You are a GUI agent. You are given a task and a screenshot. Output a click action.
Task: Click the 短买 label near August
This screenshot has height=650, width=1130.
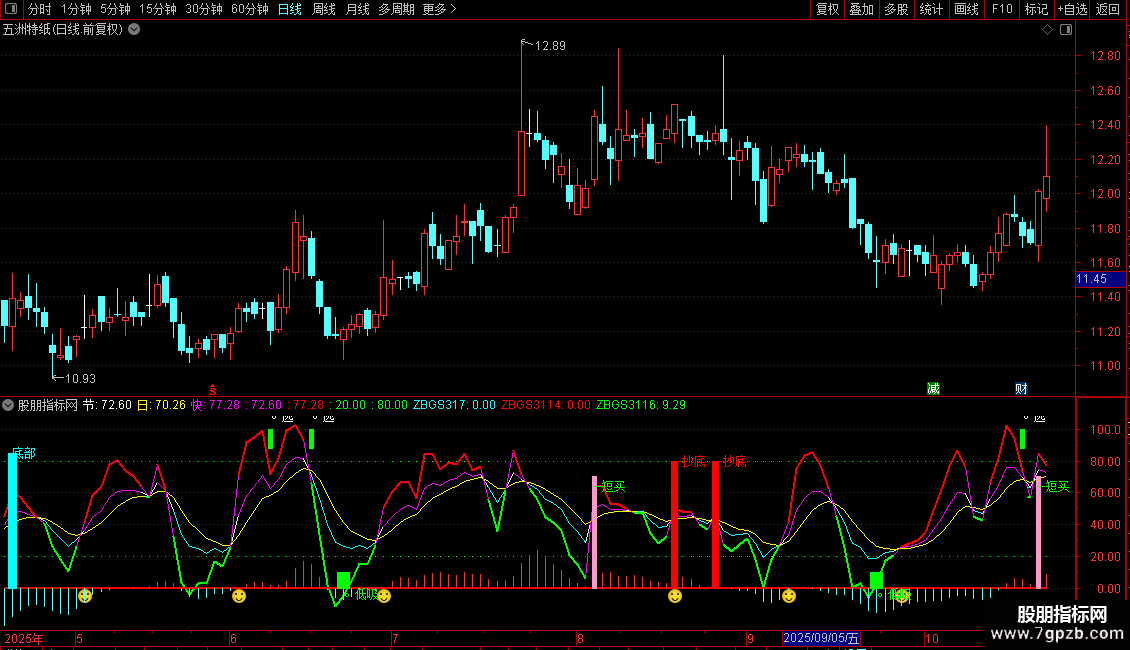click(613, 486)
